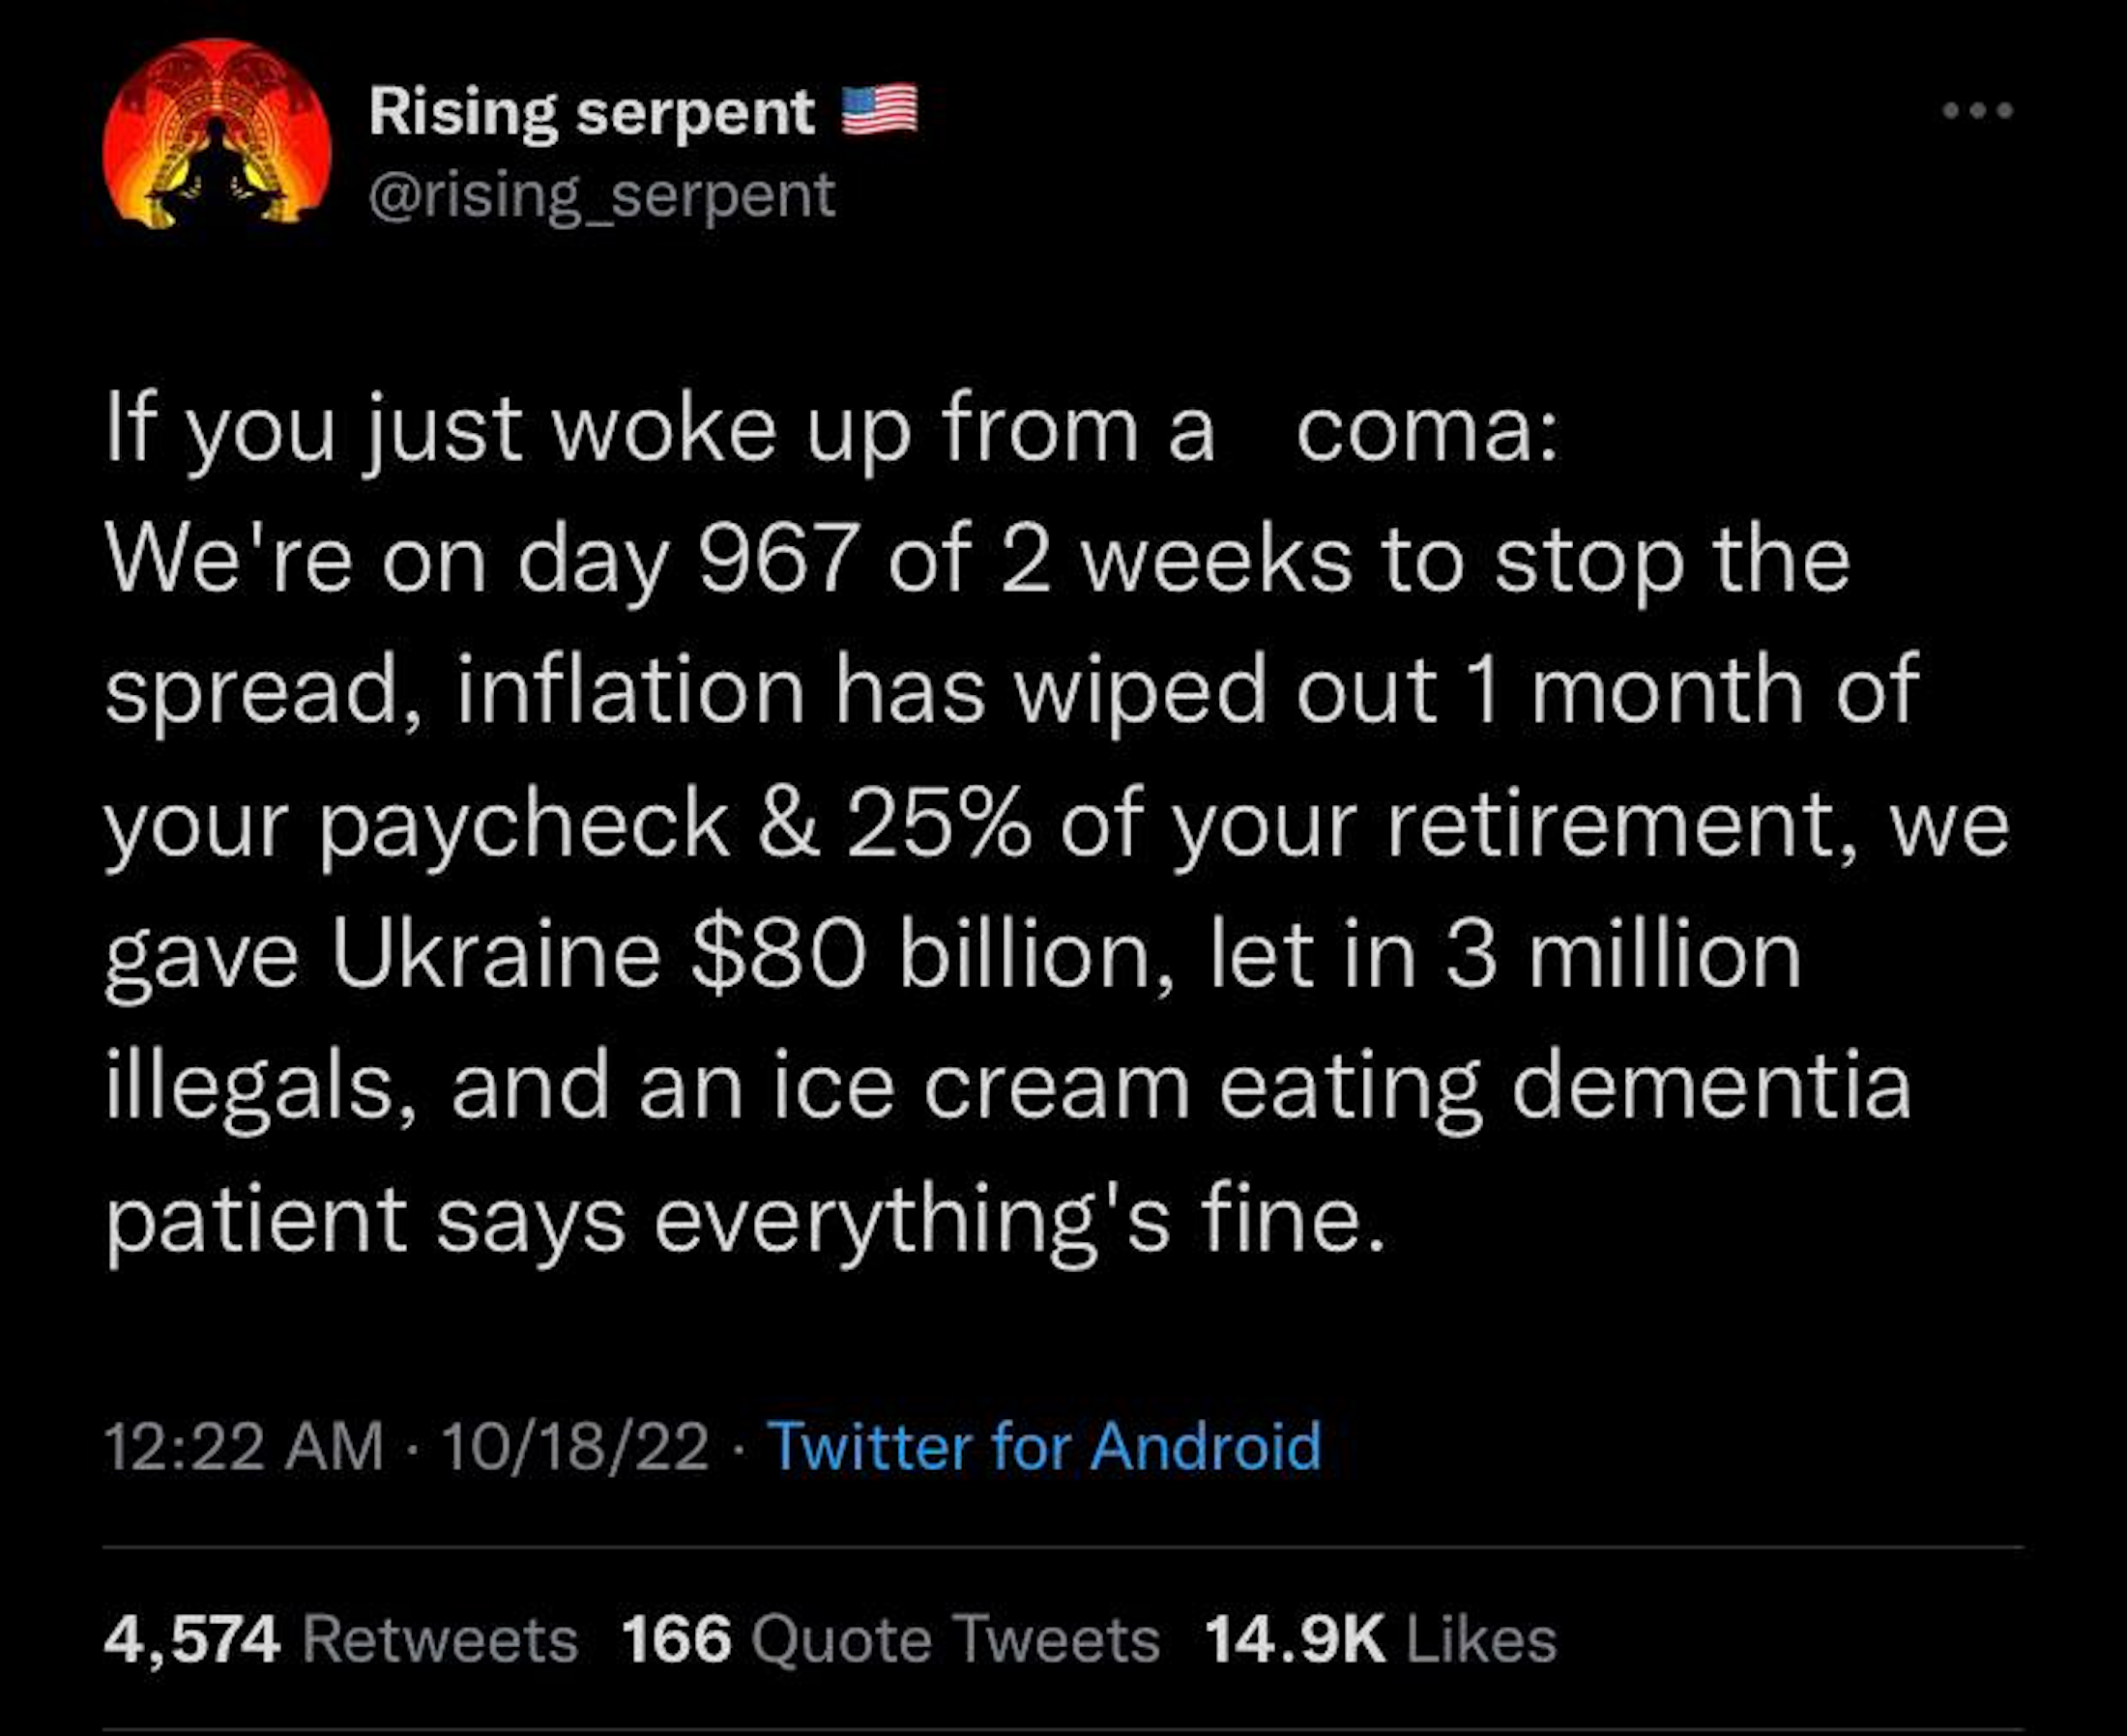Show the Likes label list
The width and height of the screenshot is (2127, 1736).
[1482, 1640]
